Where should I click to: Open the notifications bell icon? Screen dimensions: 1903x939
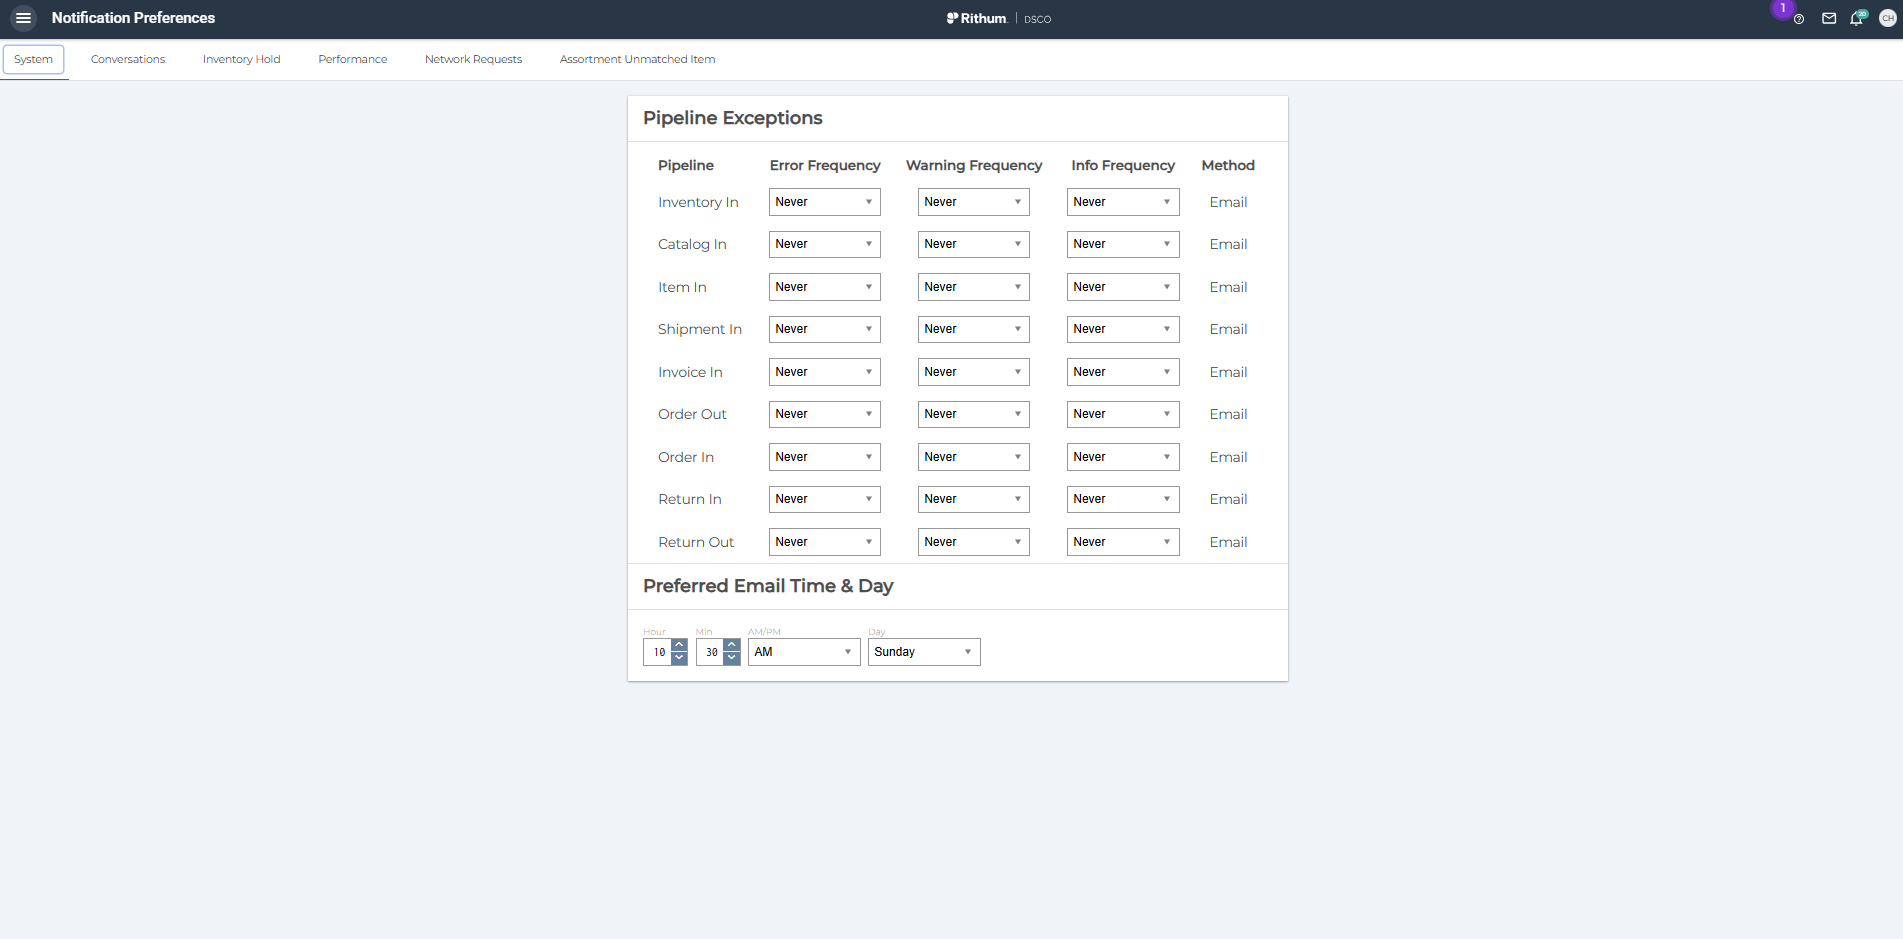pyautogui.click(x=1857, y=18)
